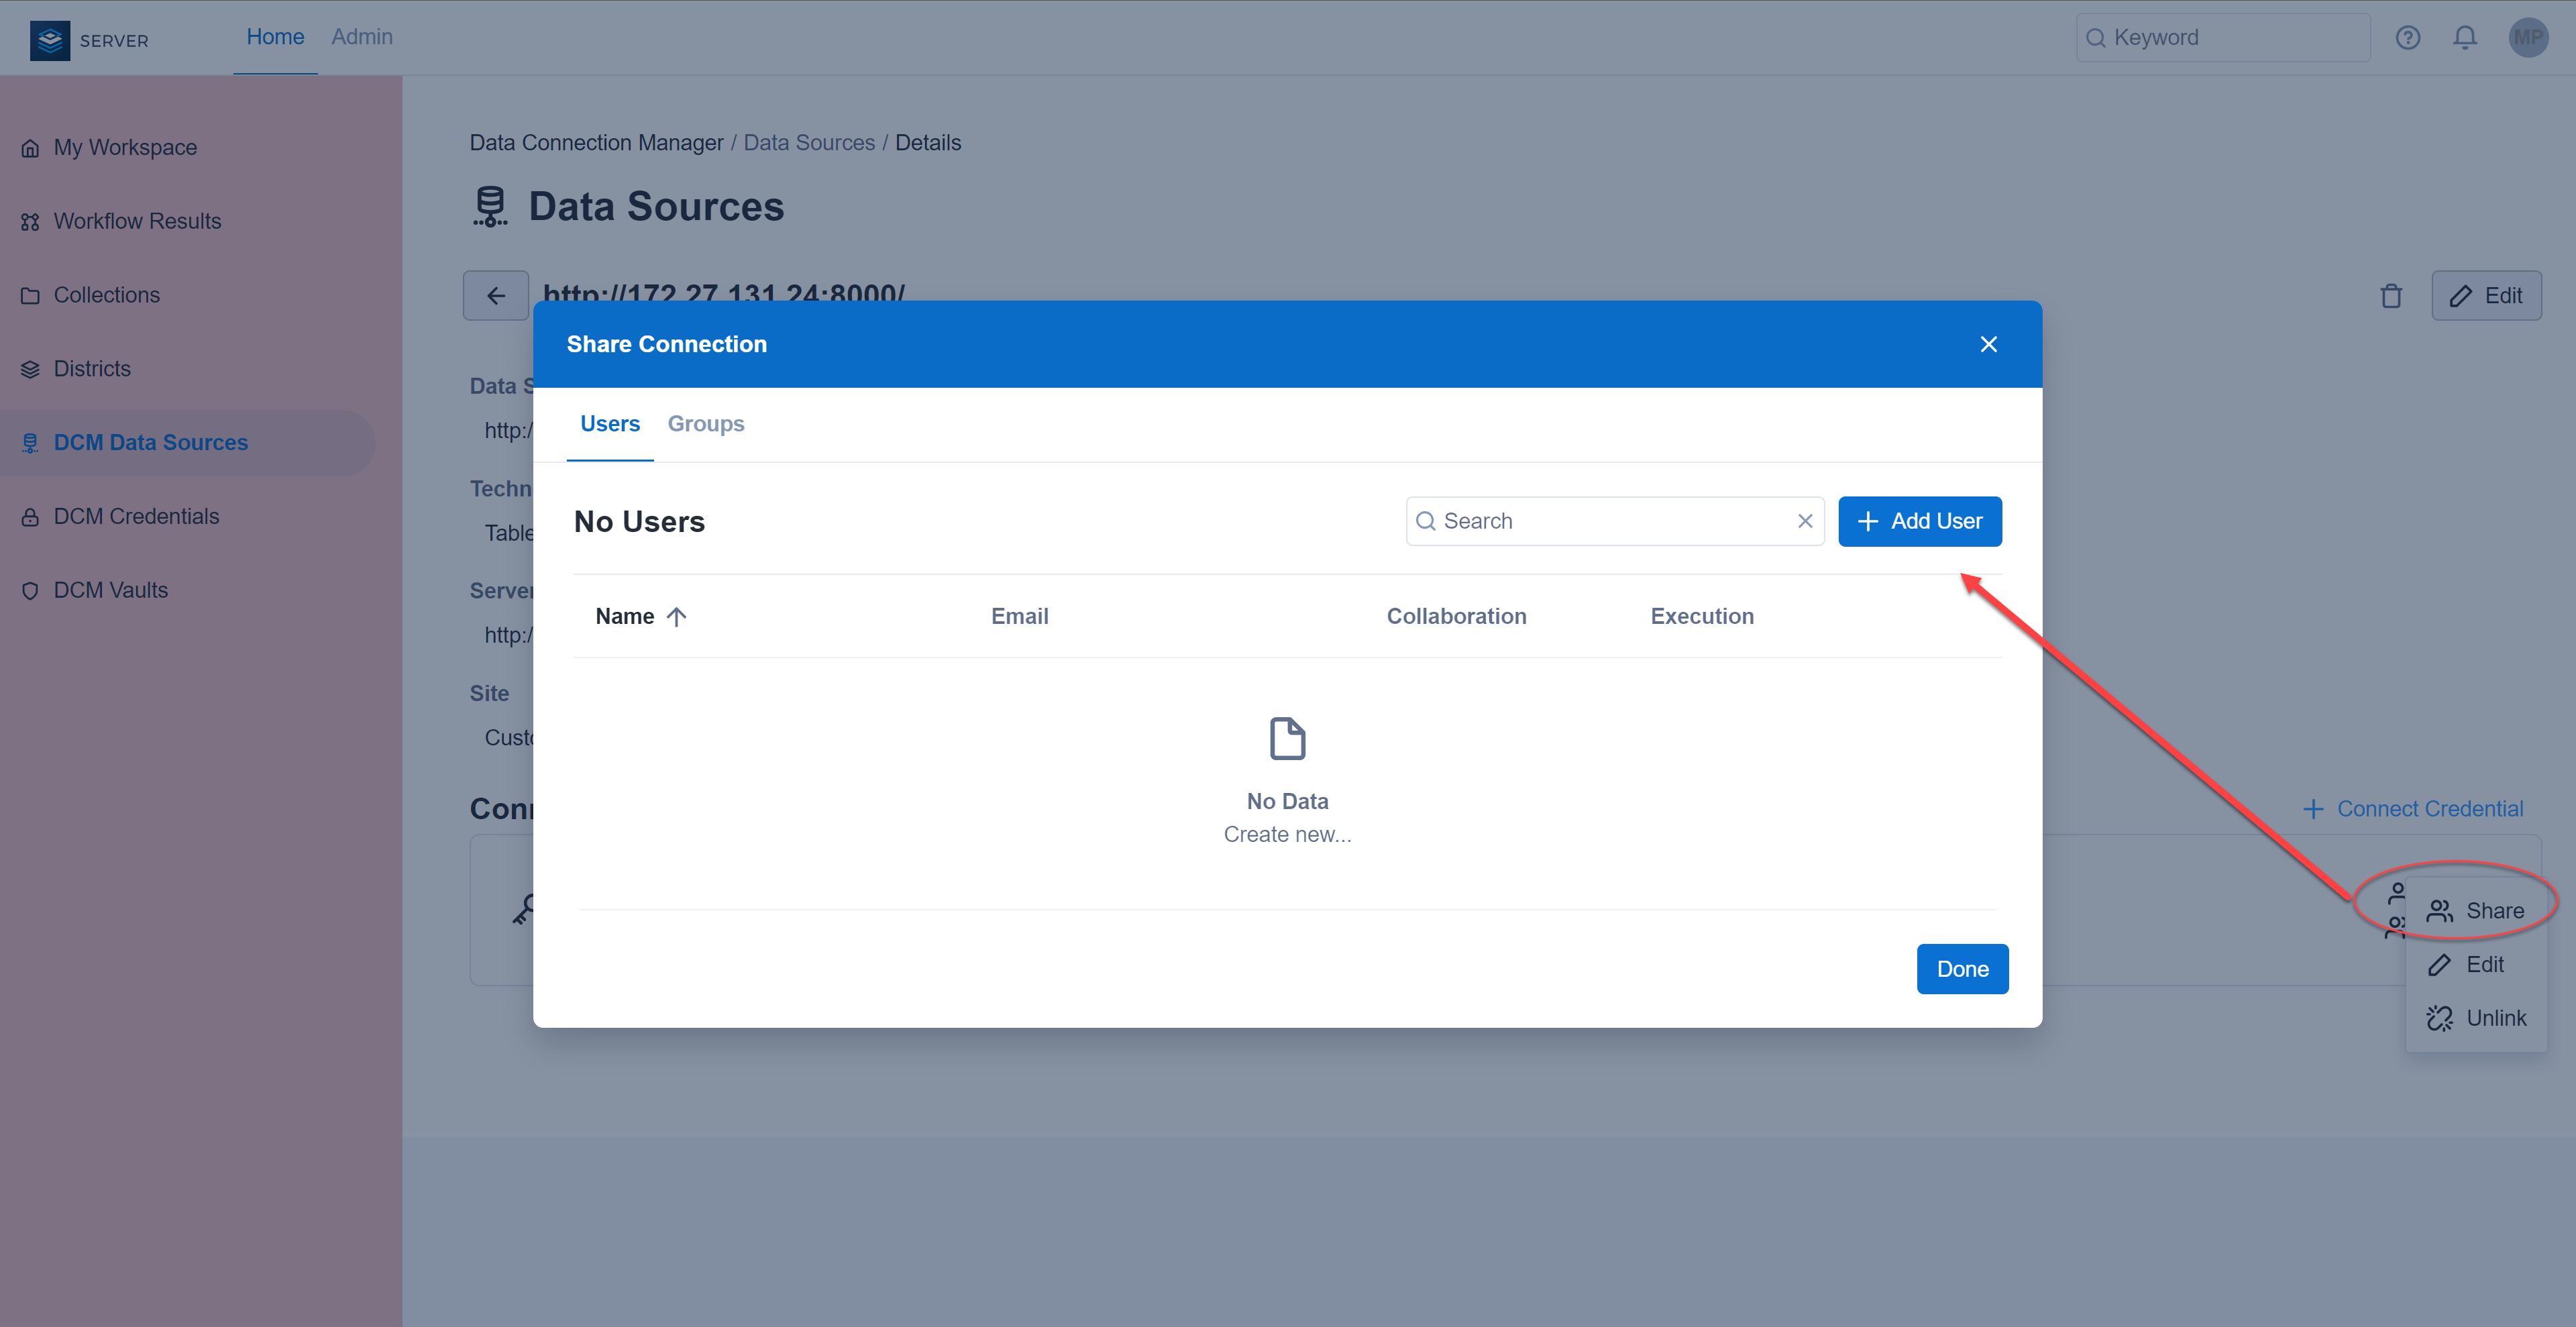This screenshot has width=2576, height=1327.
Task: Open the MP user avatar menu
Action: (x=2528, y=38)
